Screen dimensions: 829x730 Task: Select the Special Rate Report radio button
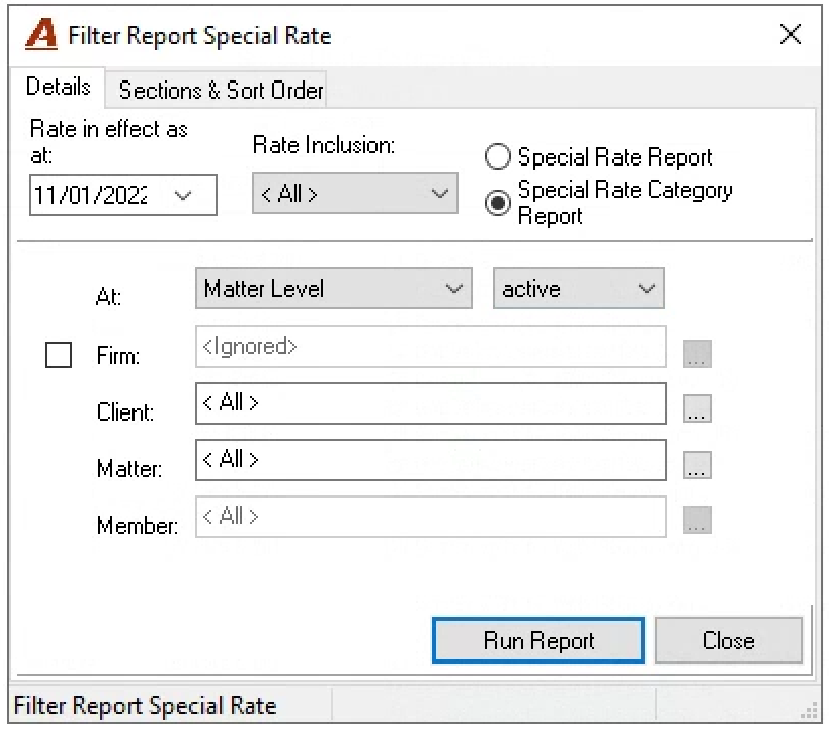click(x=498, y=156)
